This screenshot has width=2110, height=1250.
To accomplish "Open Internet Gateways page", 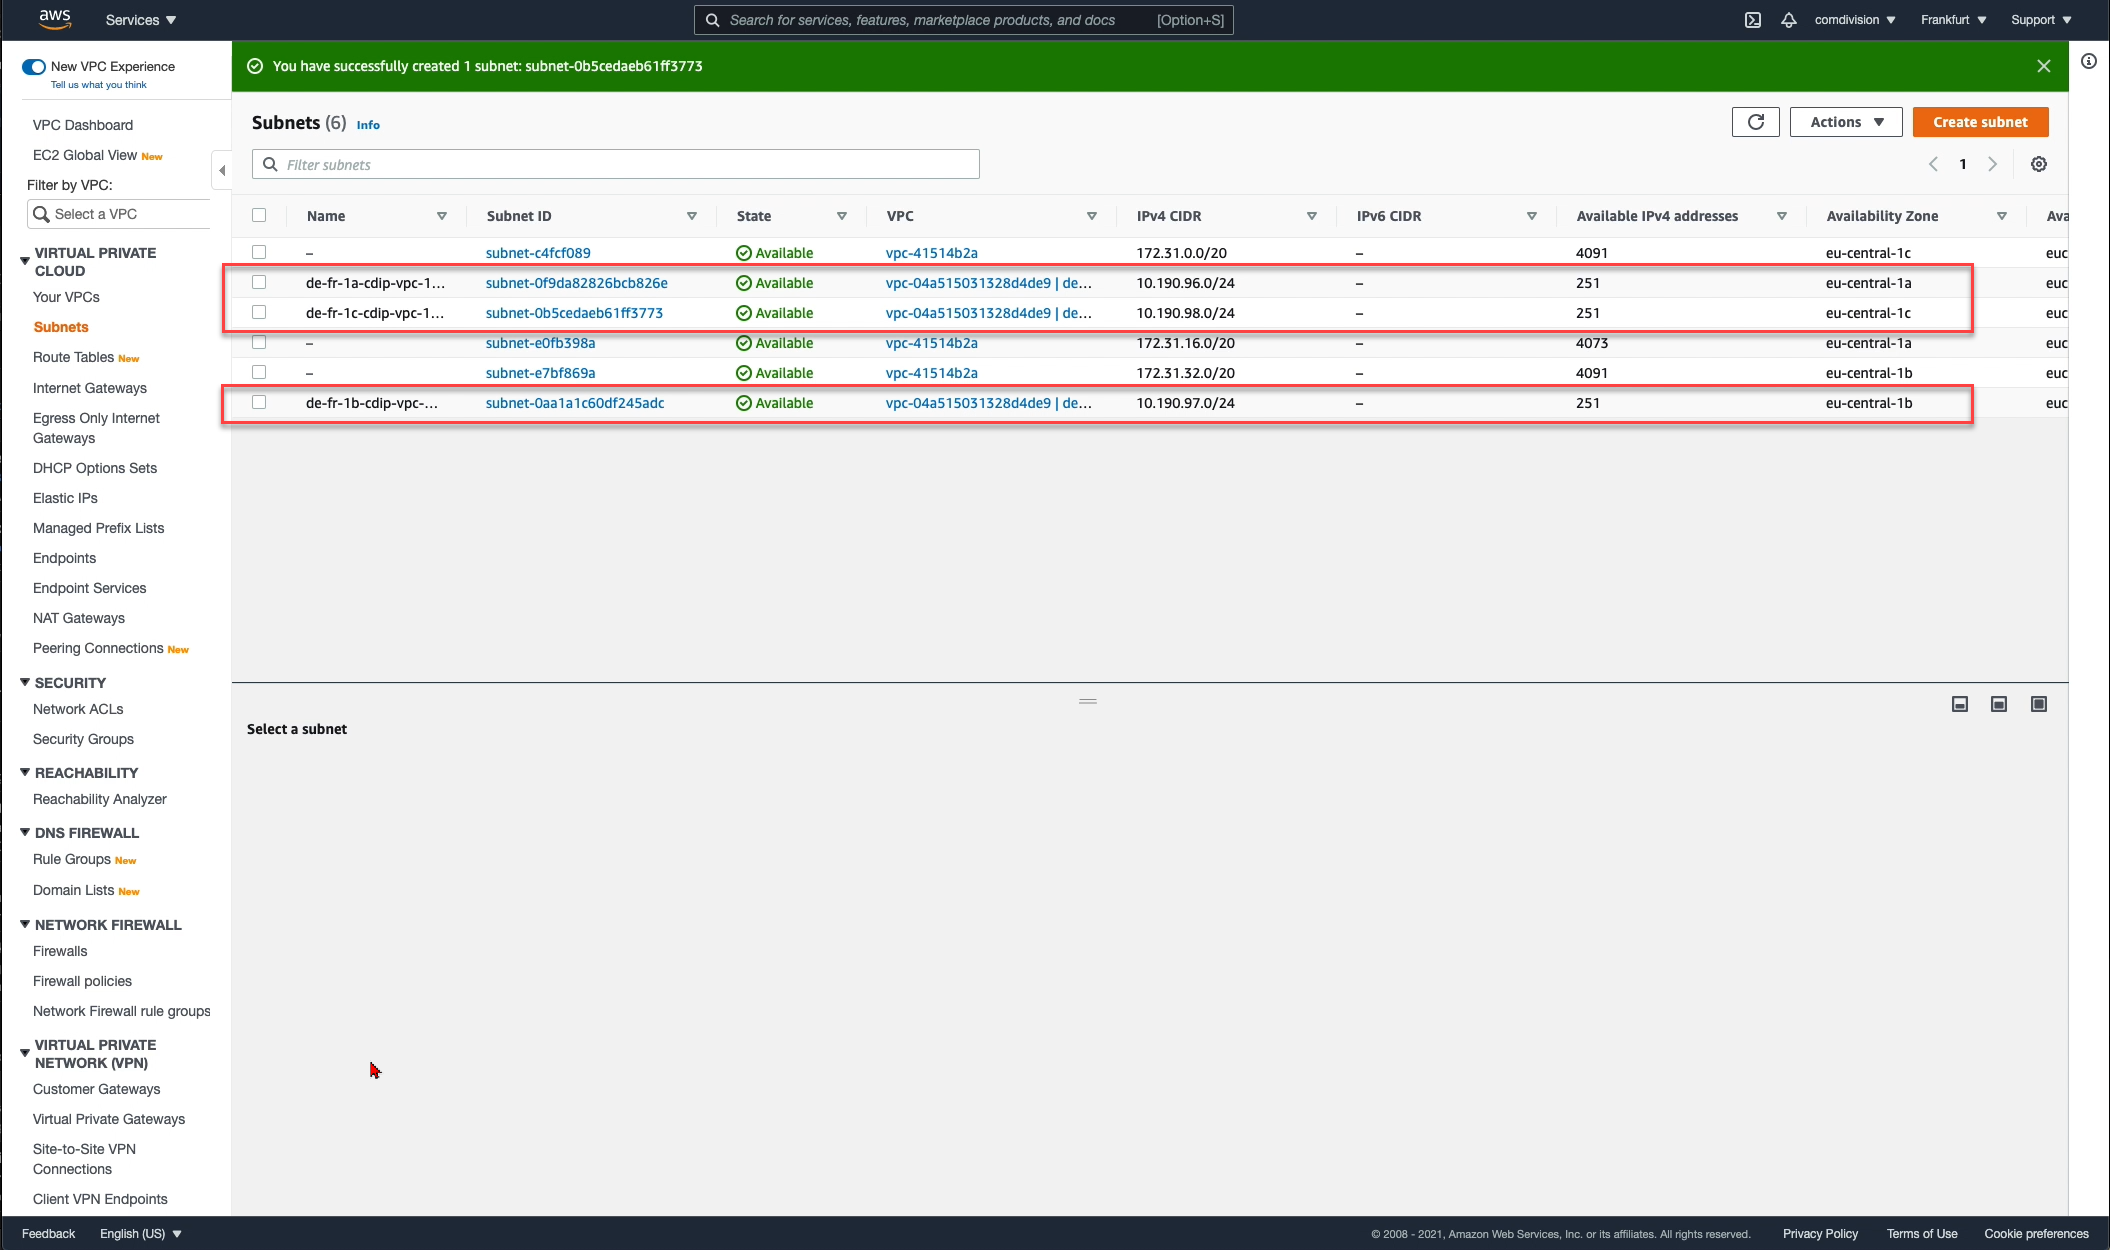I will pyautogui.click(x=90, y=388).
